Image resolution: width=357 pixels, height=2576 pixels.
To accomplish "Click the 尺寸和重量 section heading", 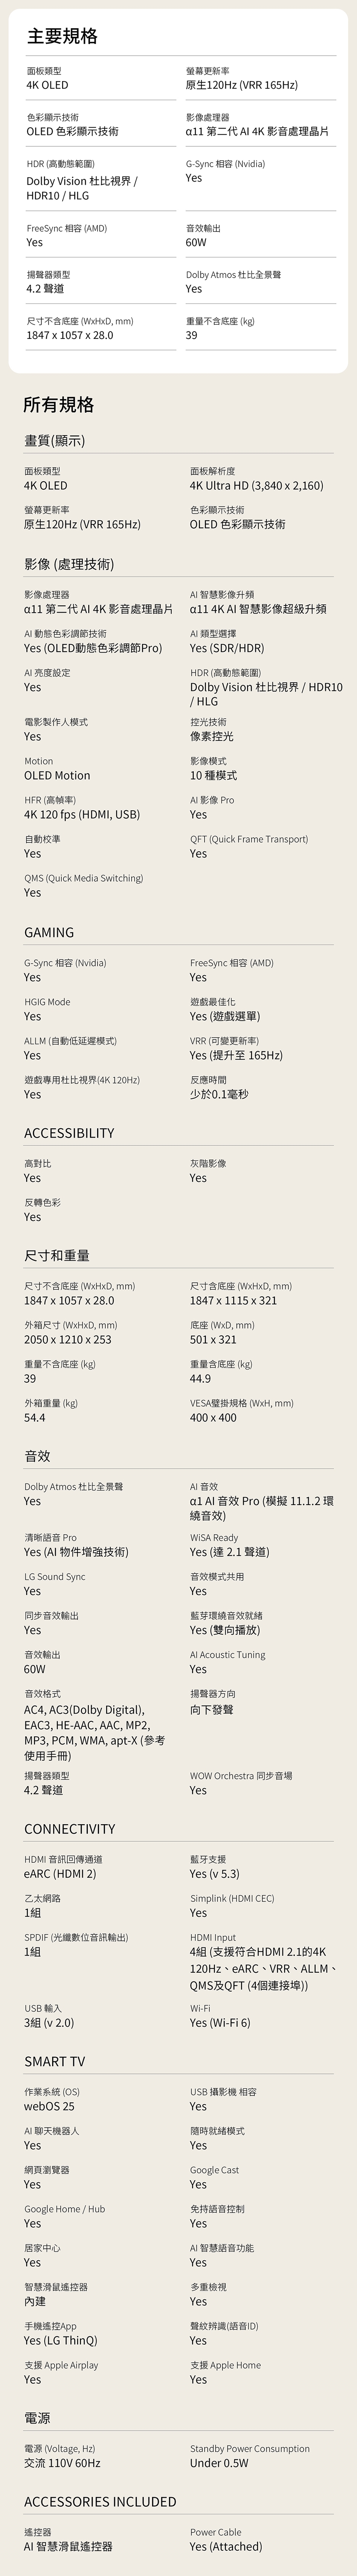I will [57, 1256].
